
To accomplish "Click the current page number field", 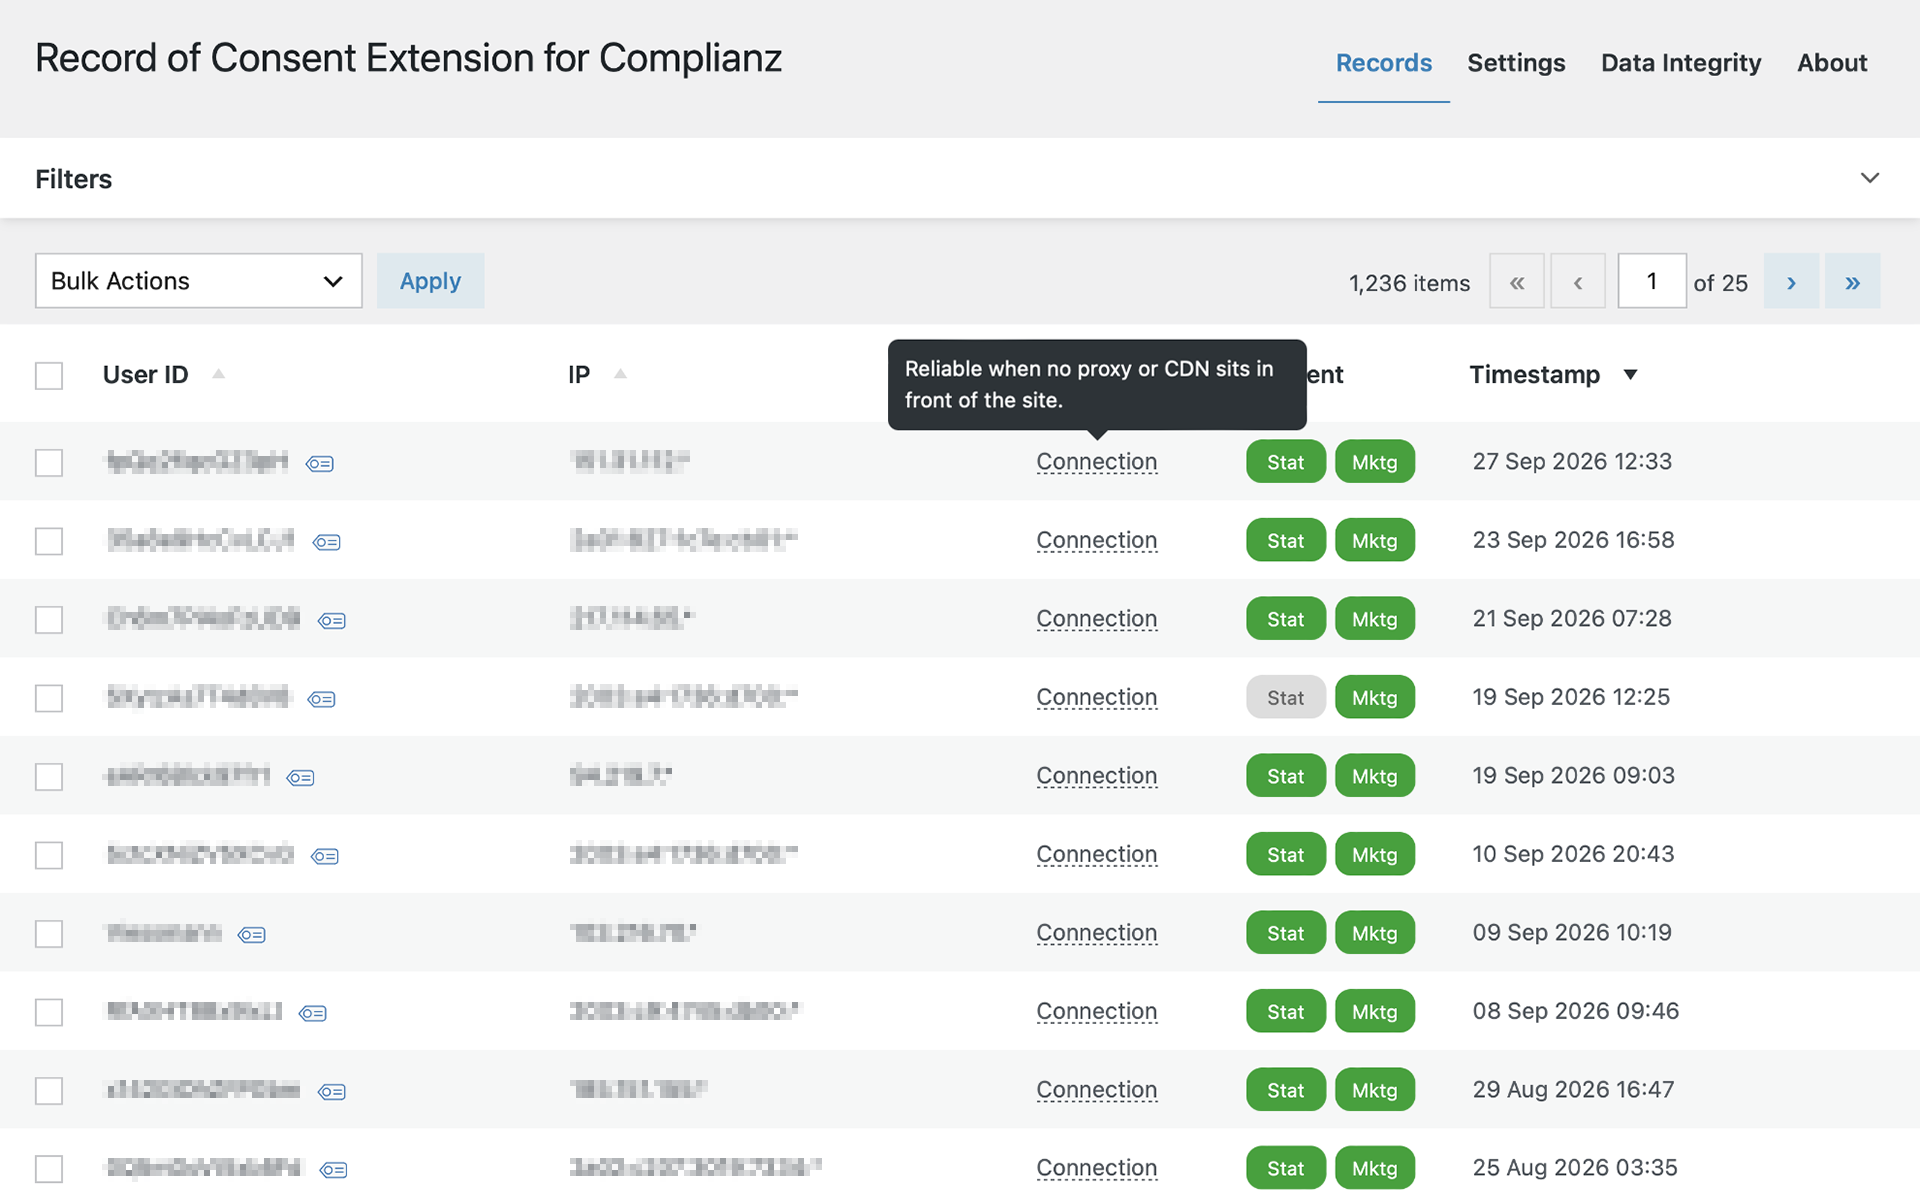I will [x=1652, y=281].
